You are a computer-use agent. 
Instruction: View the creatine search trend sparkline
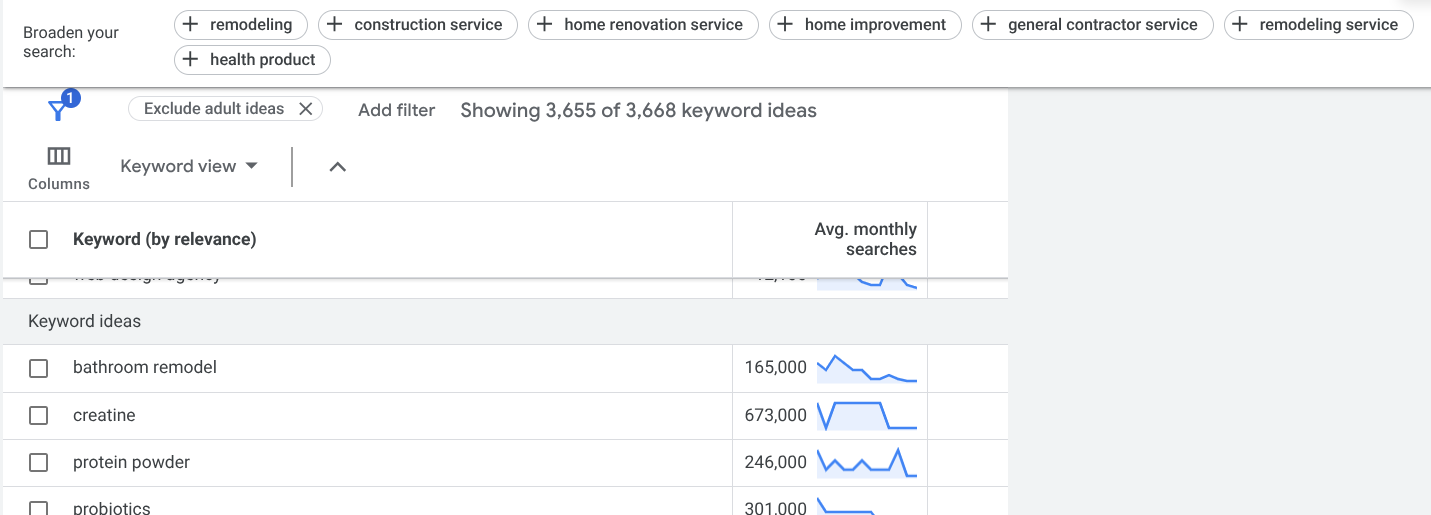tap(866, 414)
